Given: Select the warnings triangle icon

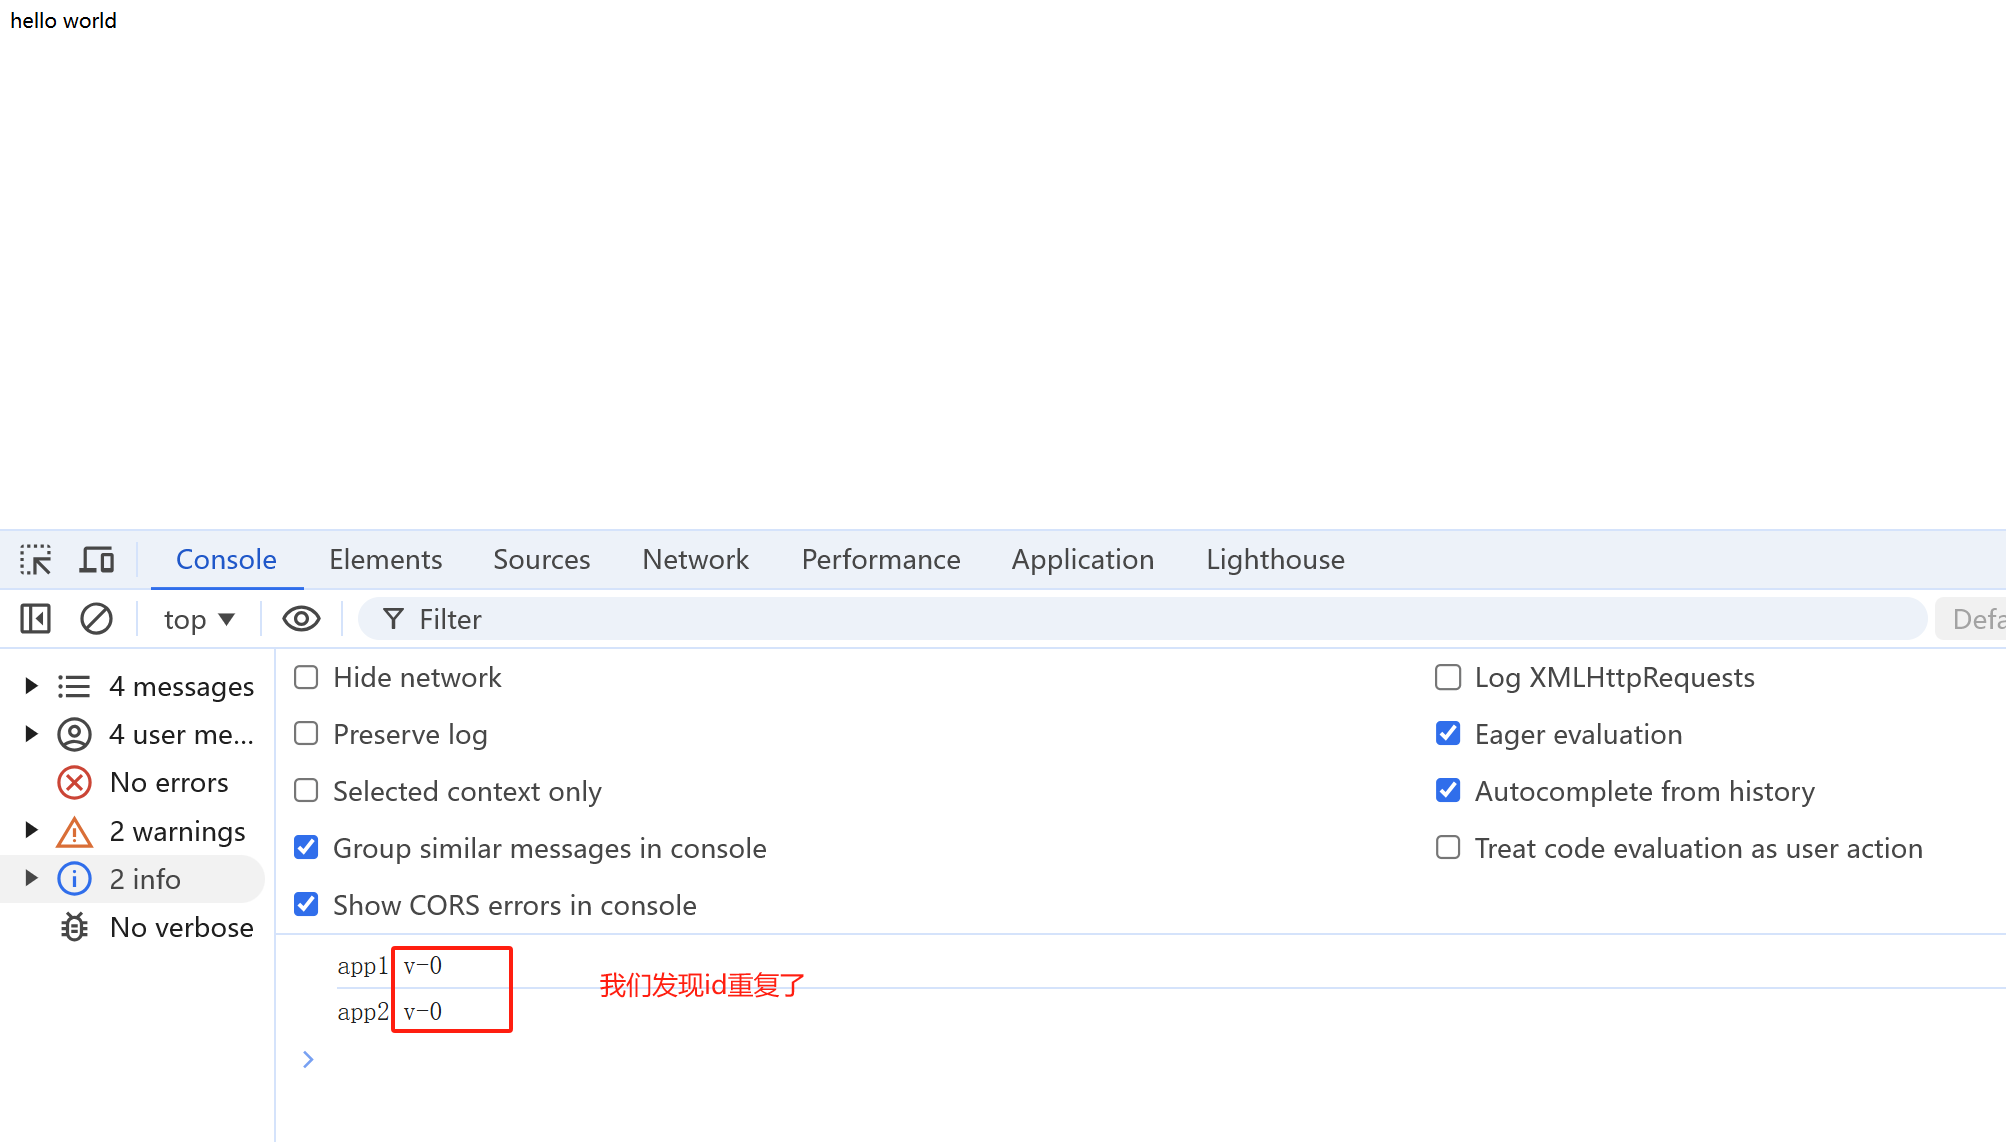Looking at the screenshot, I should click(75, 832).
